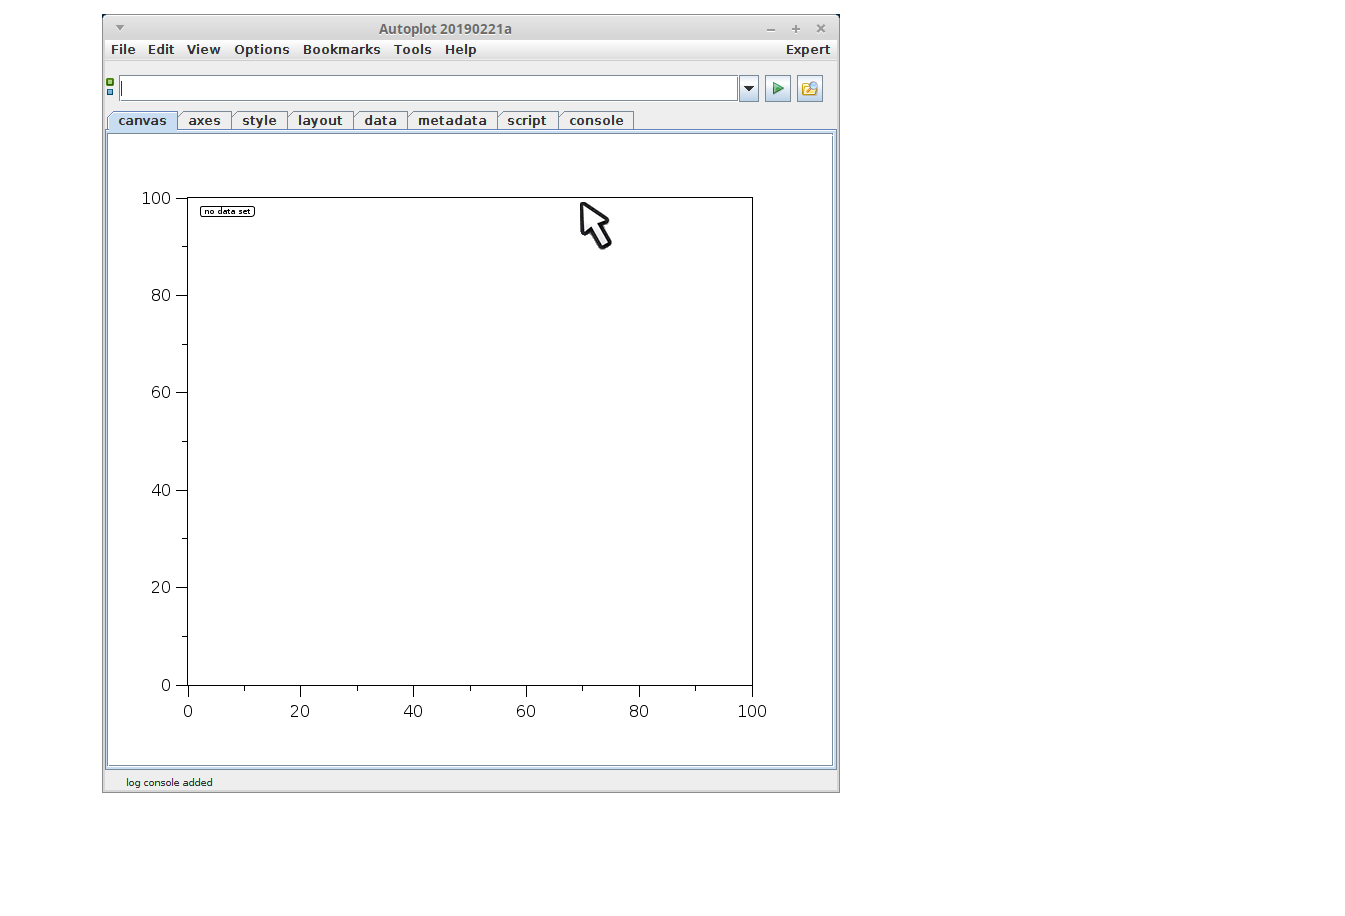The height and width of the screenshot is (916, 1345).
Task: Open the file browser folder icon
Action: pos(809,89)
